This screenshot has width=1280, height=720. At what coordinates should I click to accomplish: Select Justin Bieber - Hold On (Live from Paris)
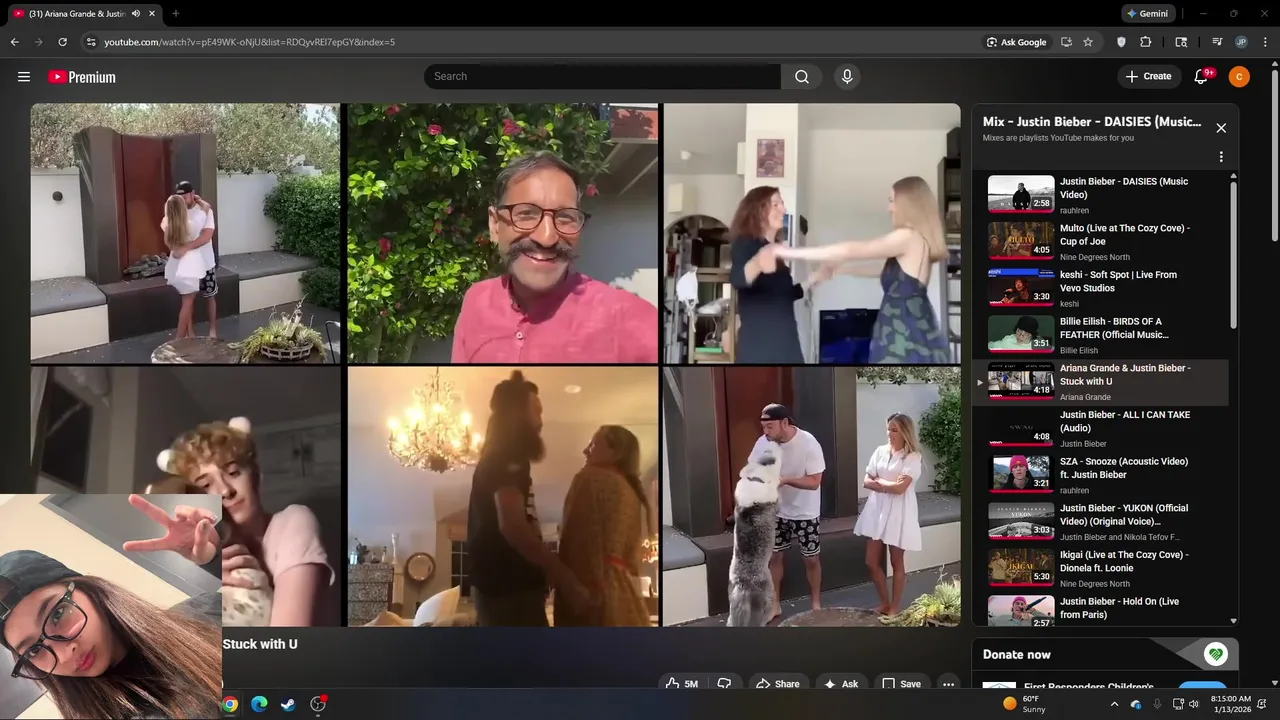1100,609
